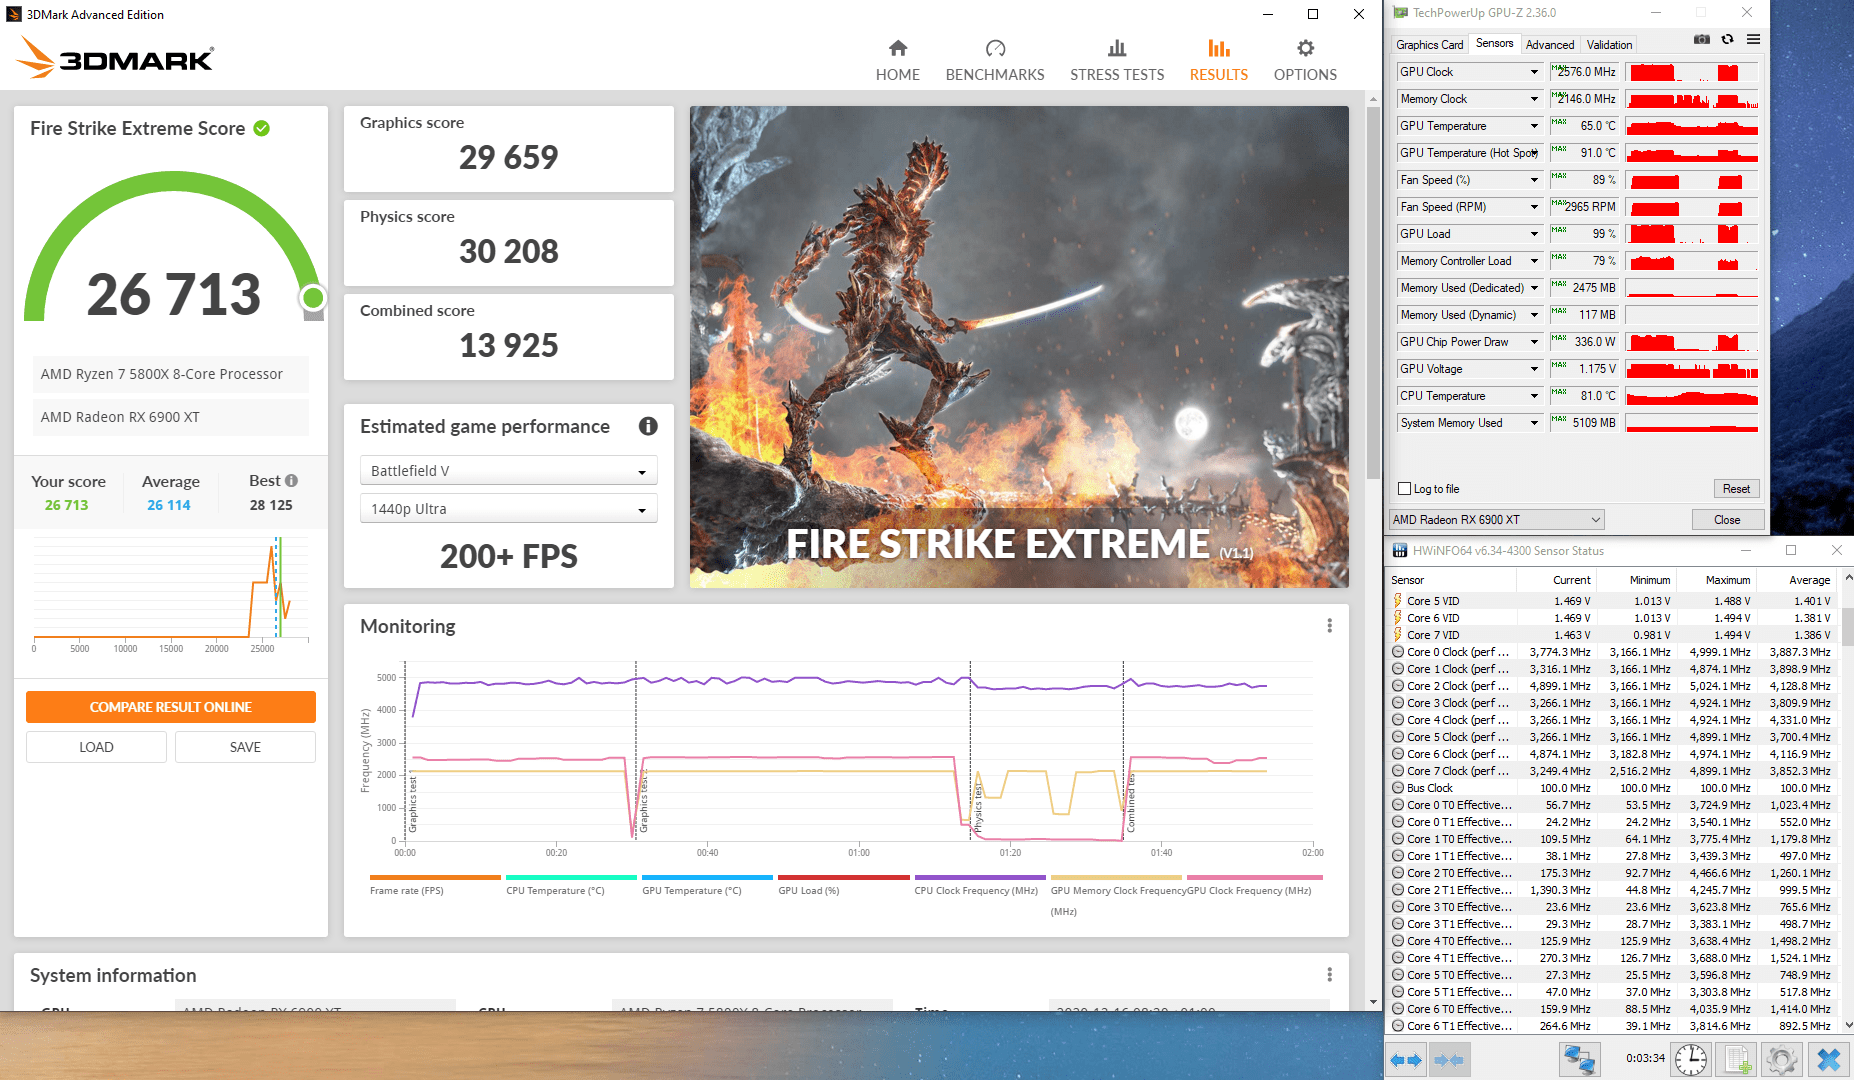Click the GPU Load red legend swatch
Image resolution: width=1854 pixels, height=1080 pixels.
844,877
